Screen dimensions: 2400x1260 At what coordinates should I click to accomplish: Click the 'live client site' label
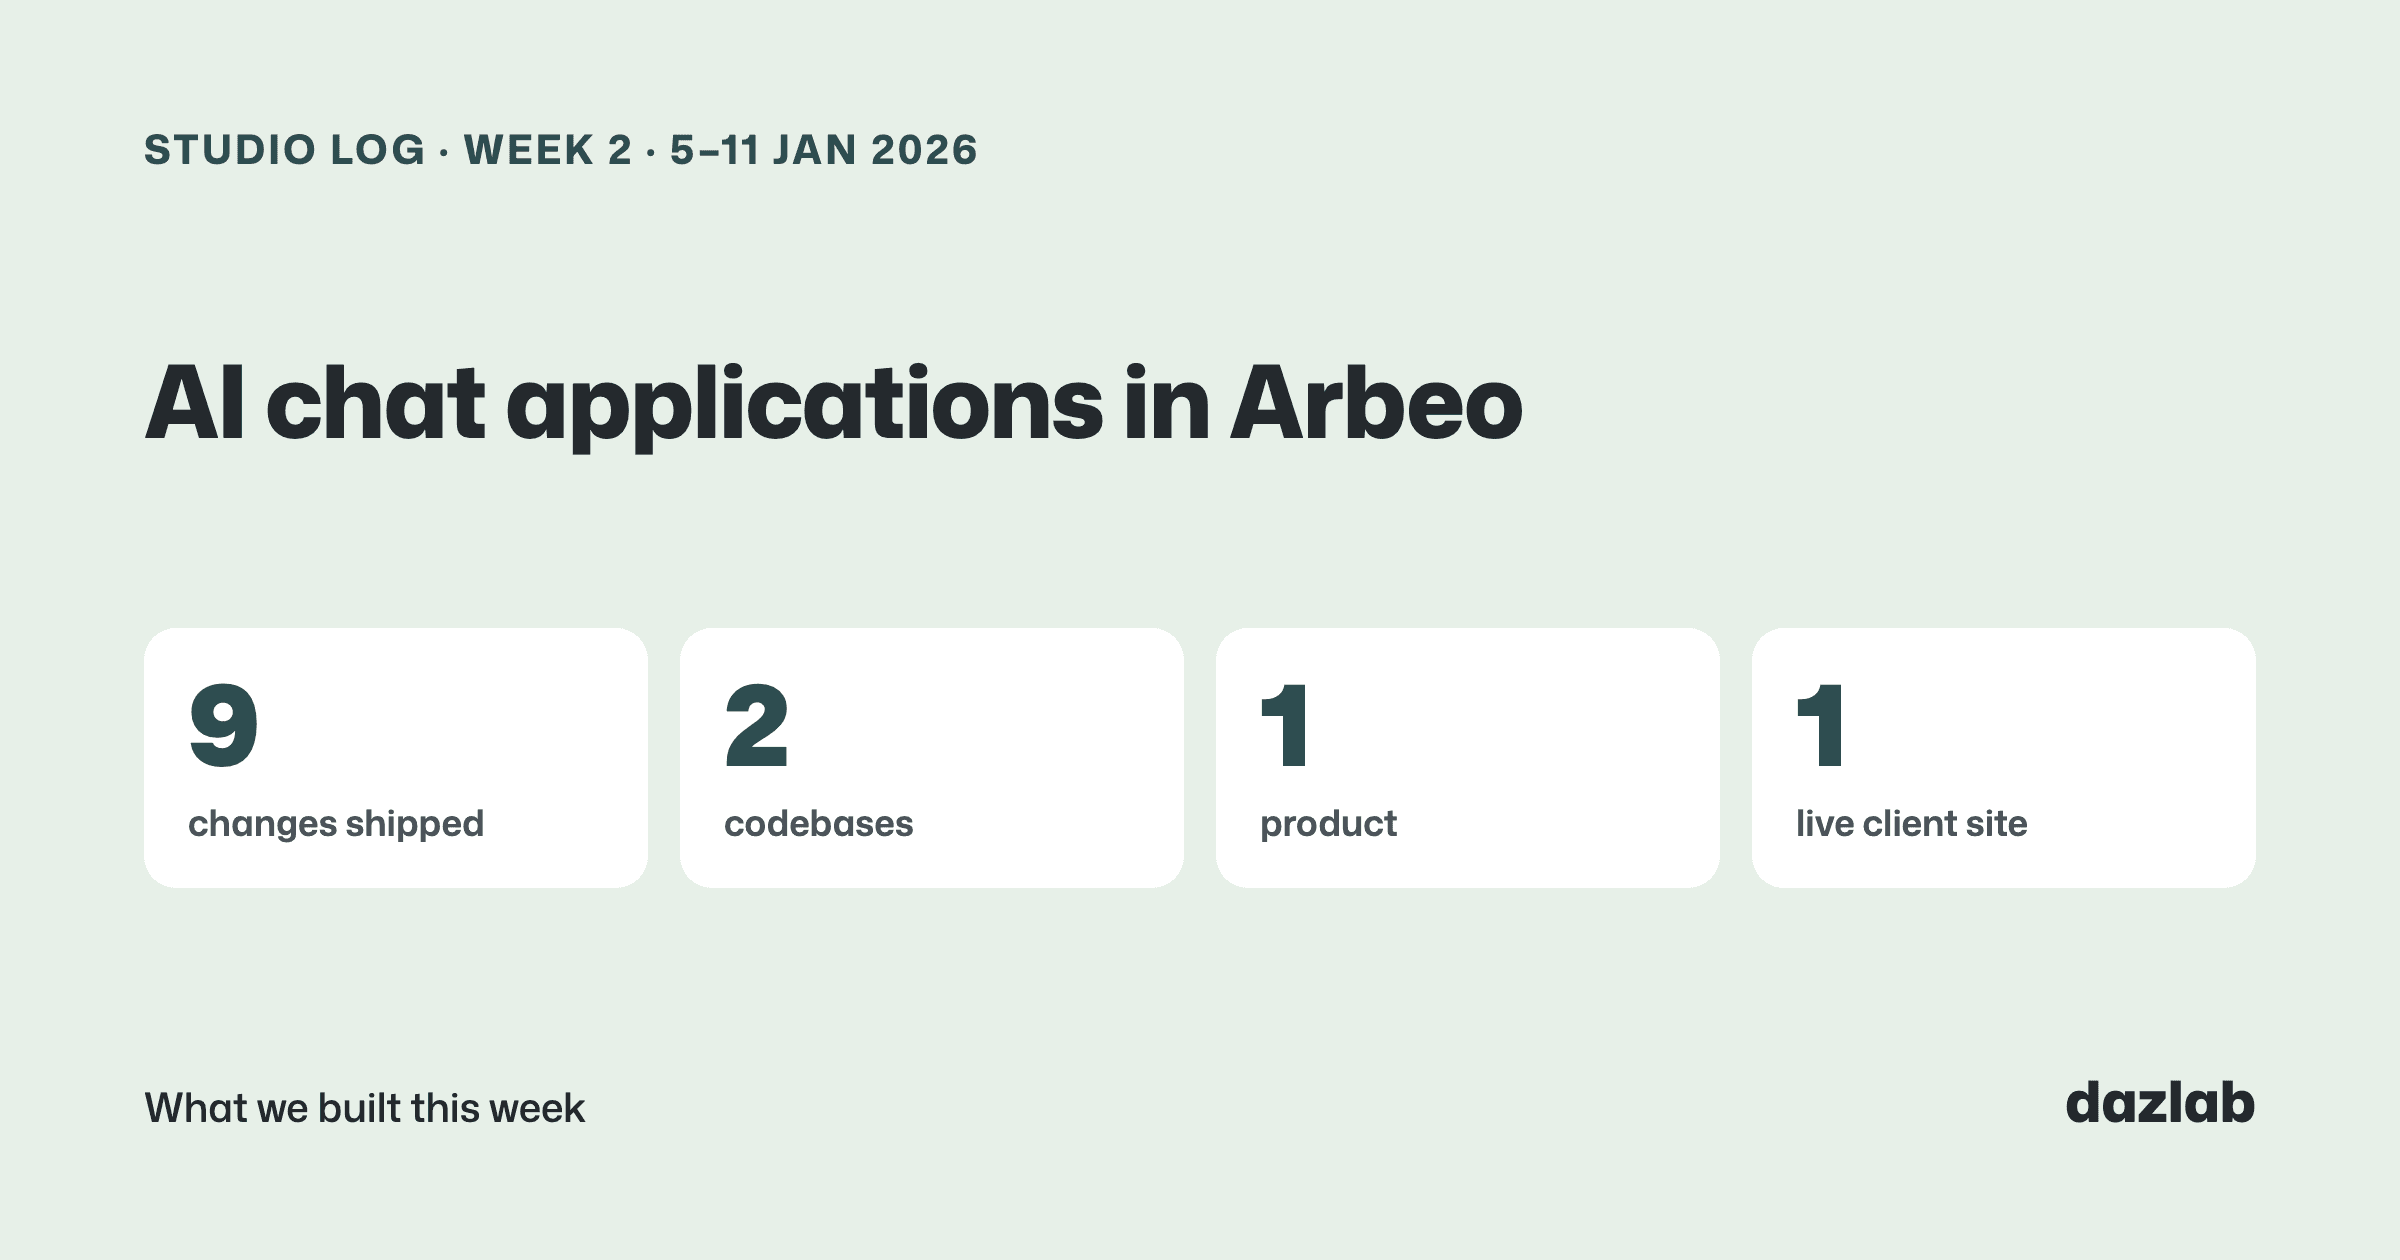[1912, 824]
